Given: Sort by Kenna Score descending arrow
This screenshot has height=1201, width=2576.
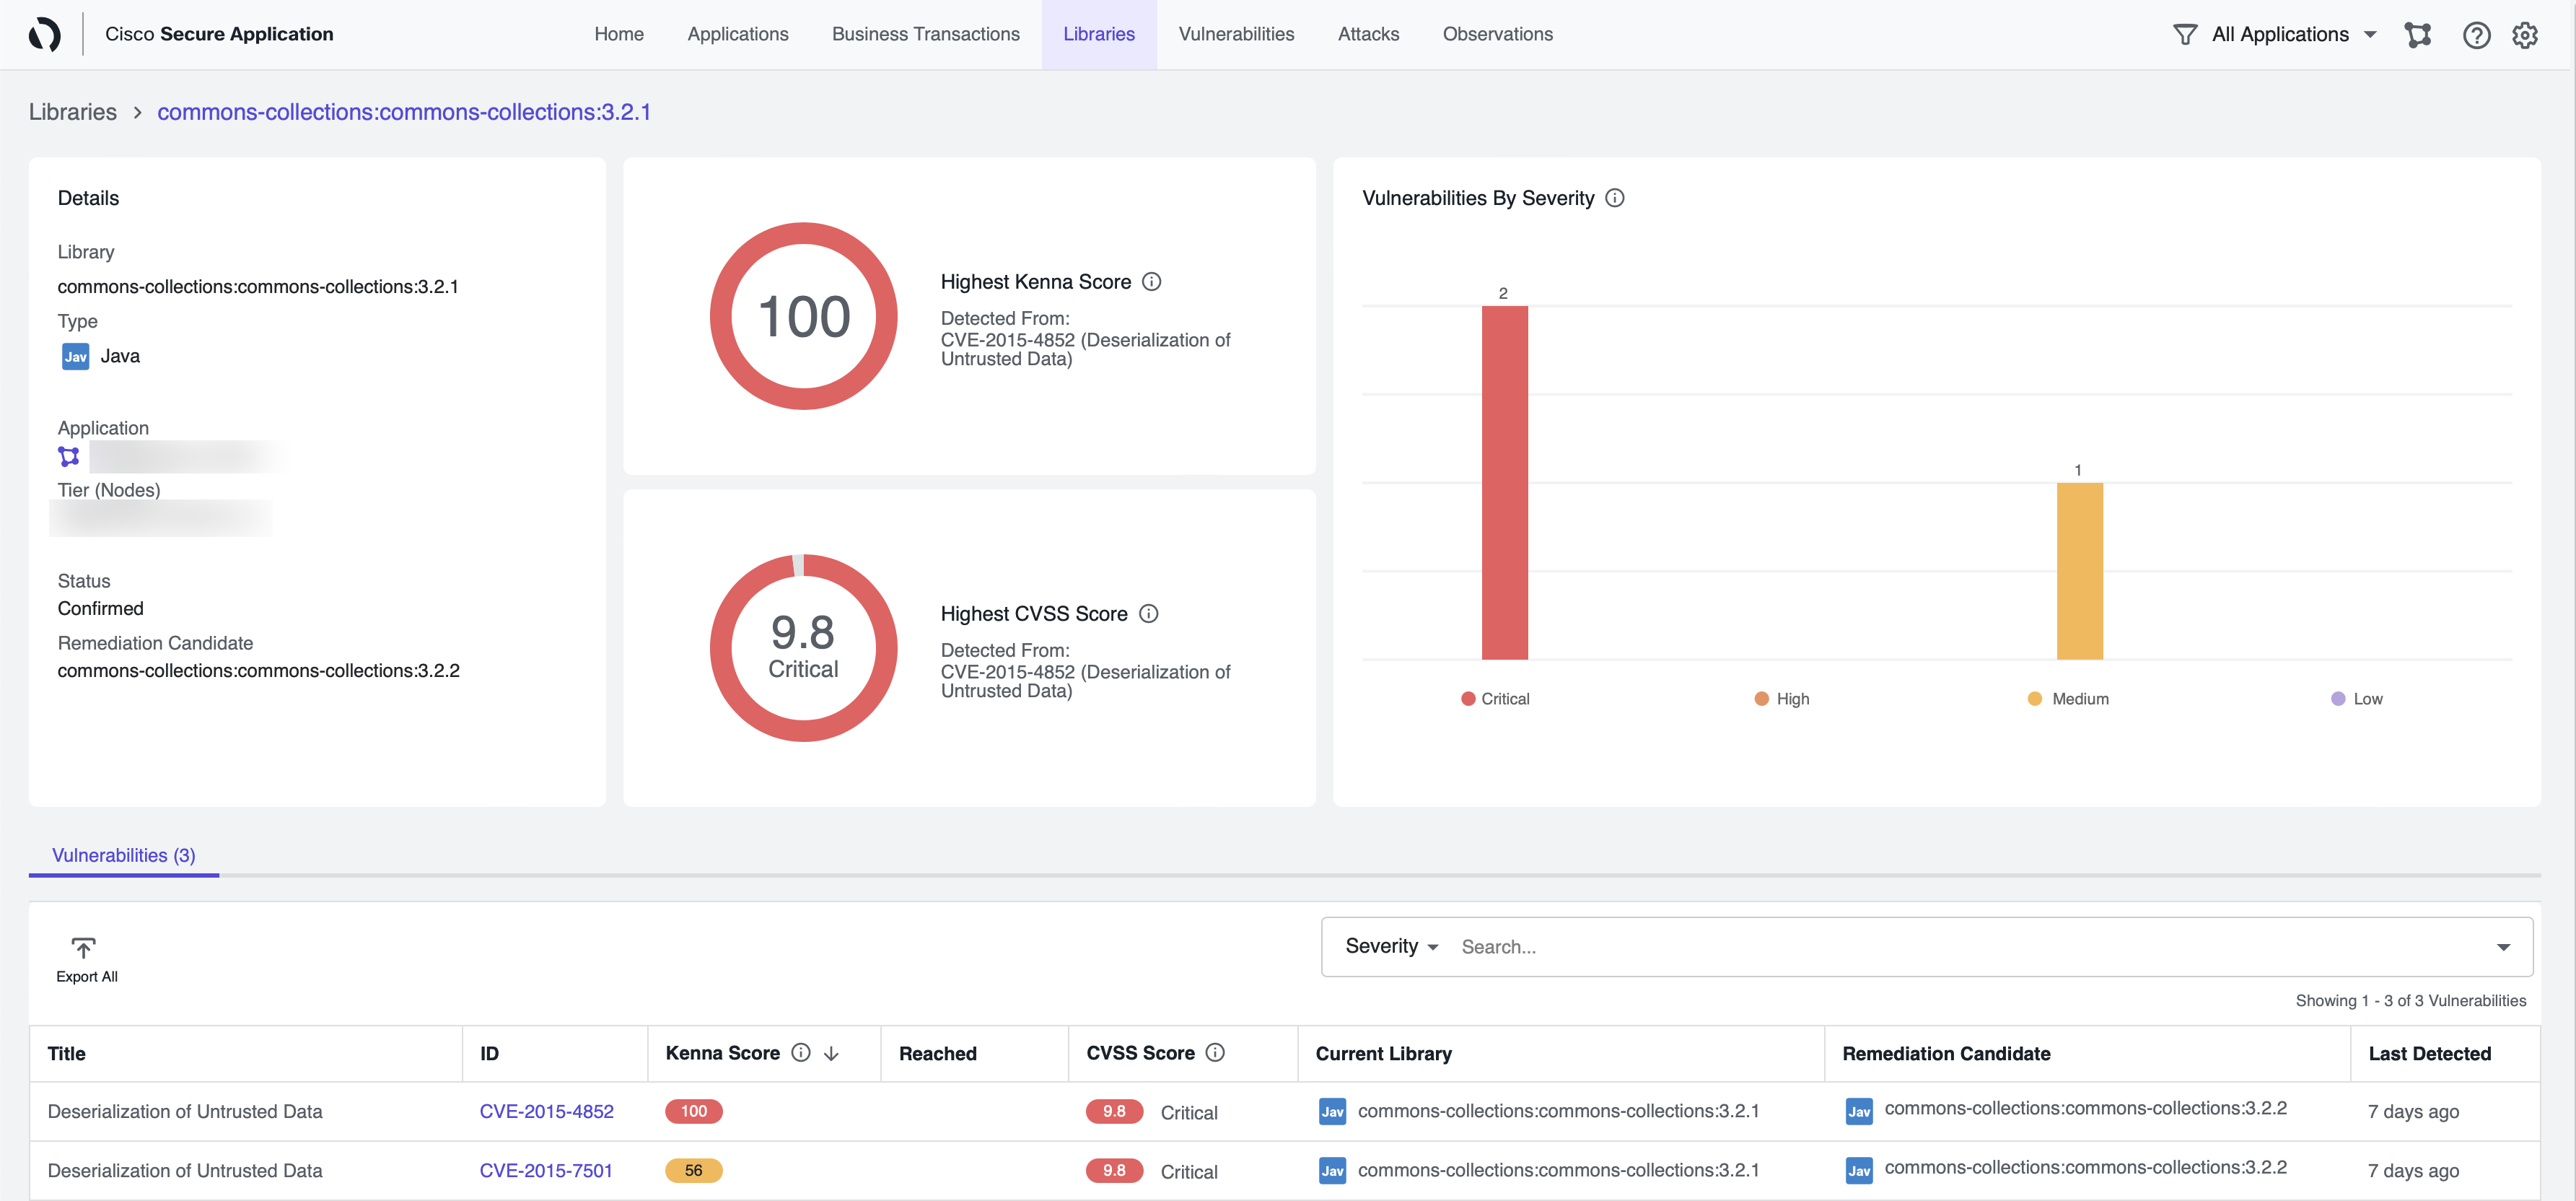Looking at the screenshot, I should [x=831, y=1053].
